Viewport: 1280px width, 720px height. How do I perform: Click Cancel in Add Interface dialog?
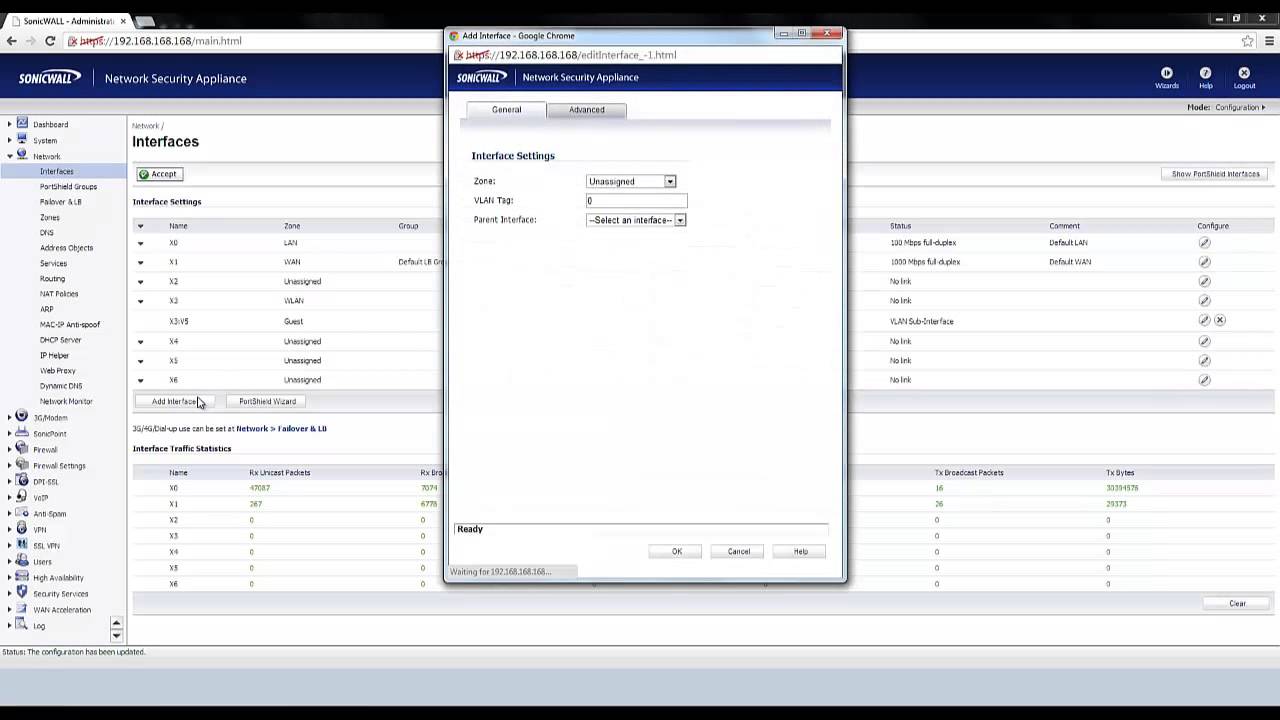(x=739, y=551)
